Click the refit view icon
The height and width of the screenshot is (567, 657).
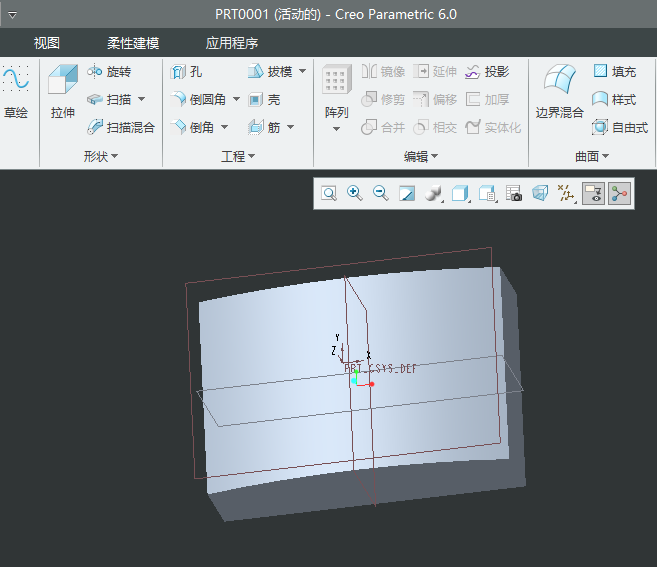point(329,194)
